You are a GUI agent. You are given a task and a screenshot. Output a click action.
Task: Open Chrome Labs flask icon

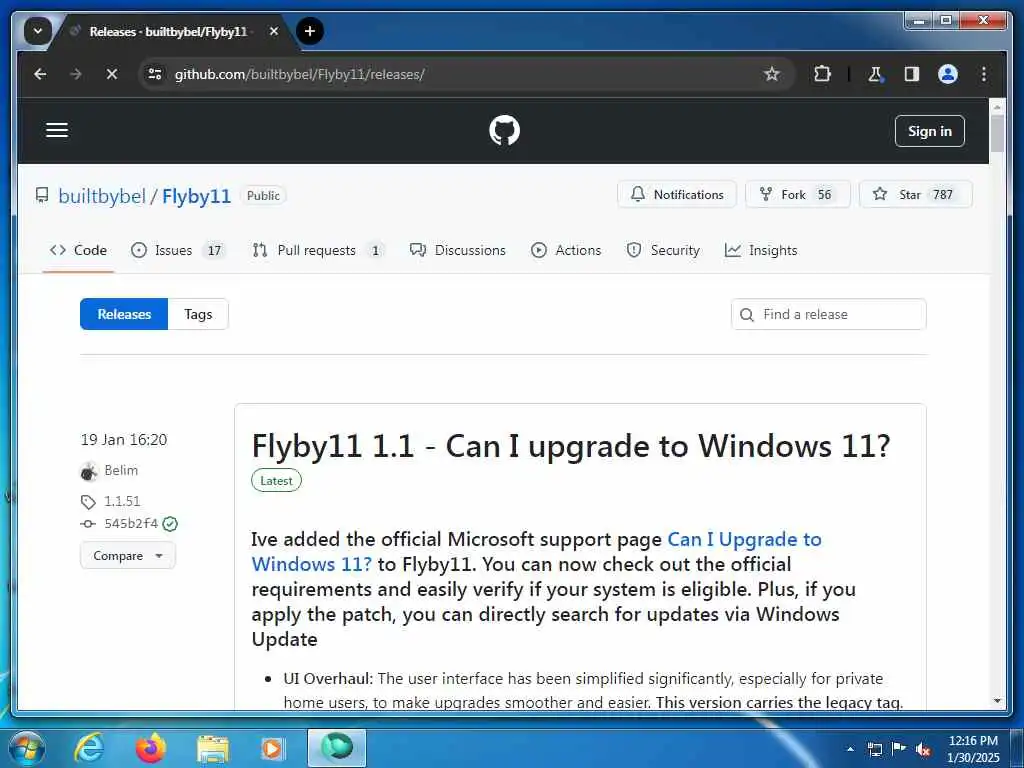[875, 74]
